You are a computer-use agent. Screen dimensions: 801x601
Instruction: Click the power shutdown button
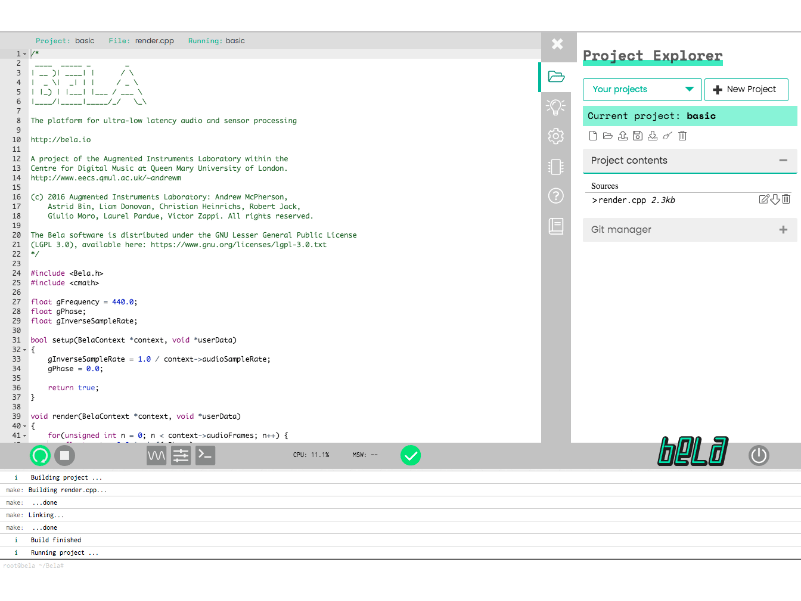point(759,455)
